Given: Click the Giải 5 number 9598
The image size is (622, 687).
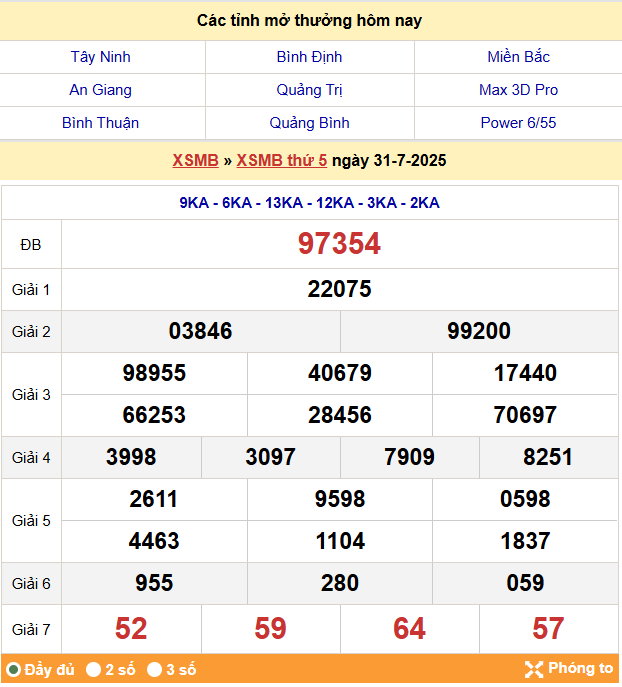Looking at the screenshot, I should [340, 499].
